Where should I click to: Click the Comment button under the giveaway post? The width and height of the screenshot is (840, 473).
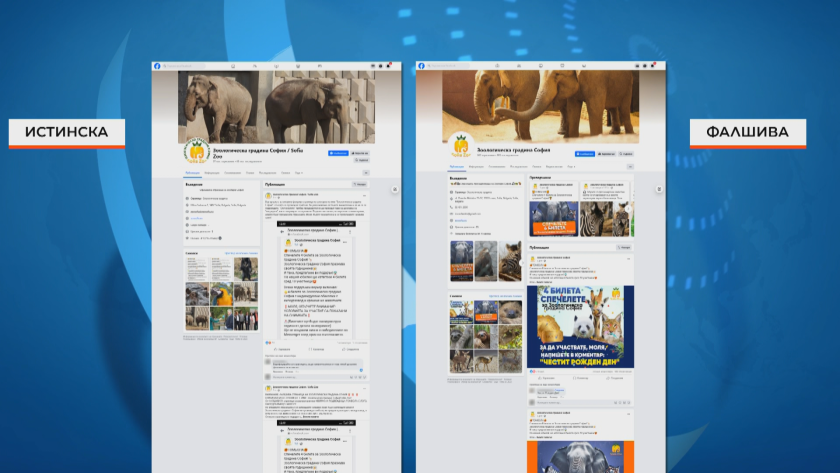580,378
